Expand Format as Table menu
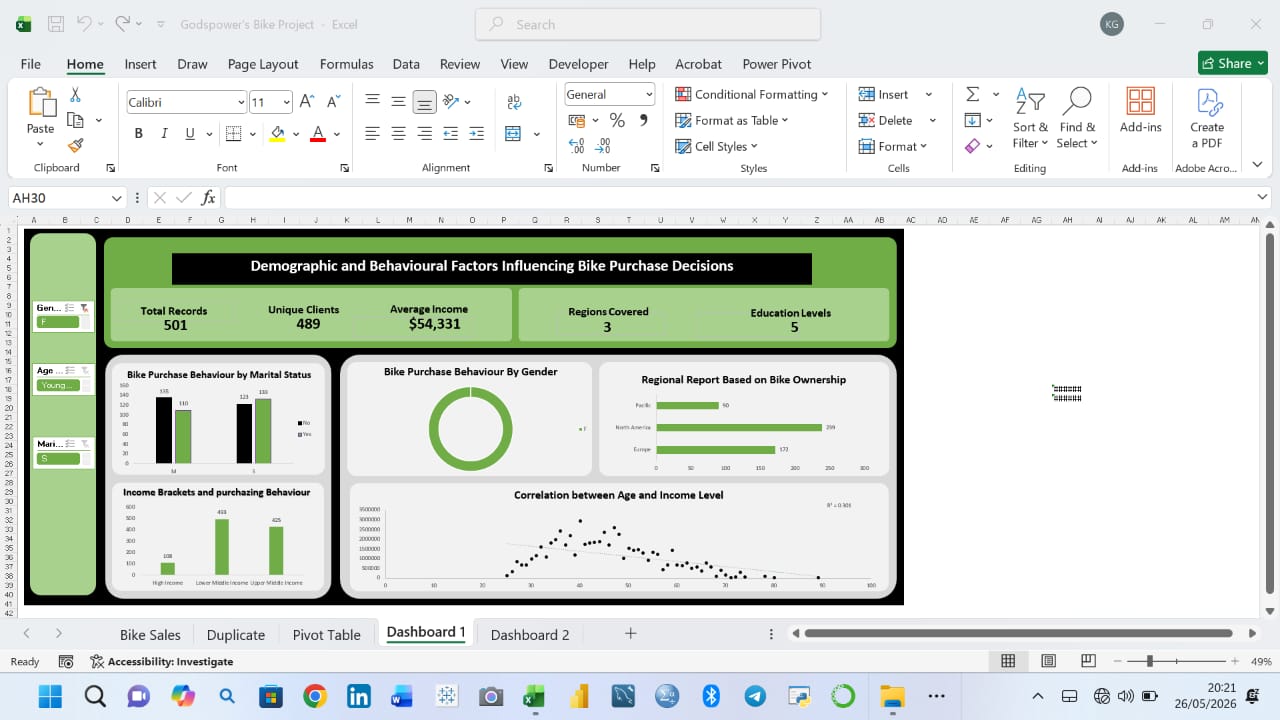 click(x=732, y=120)
